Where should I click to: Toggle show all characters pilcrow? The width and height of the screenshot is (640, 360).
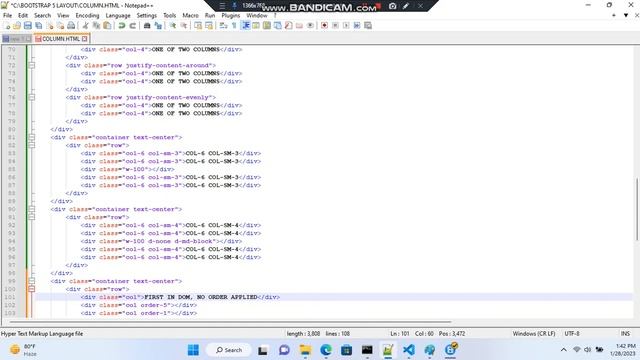[234, 25]
